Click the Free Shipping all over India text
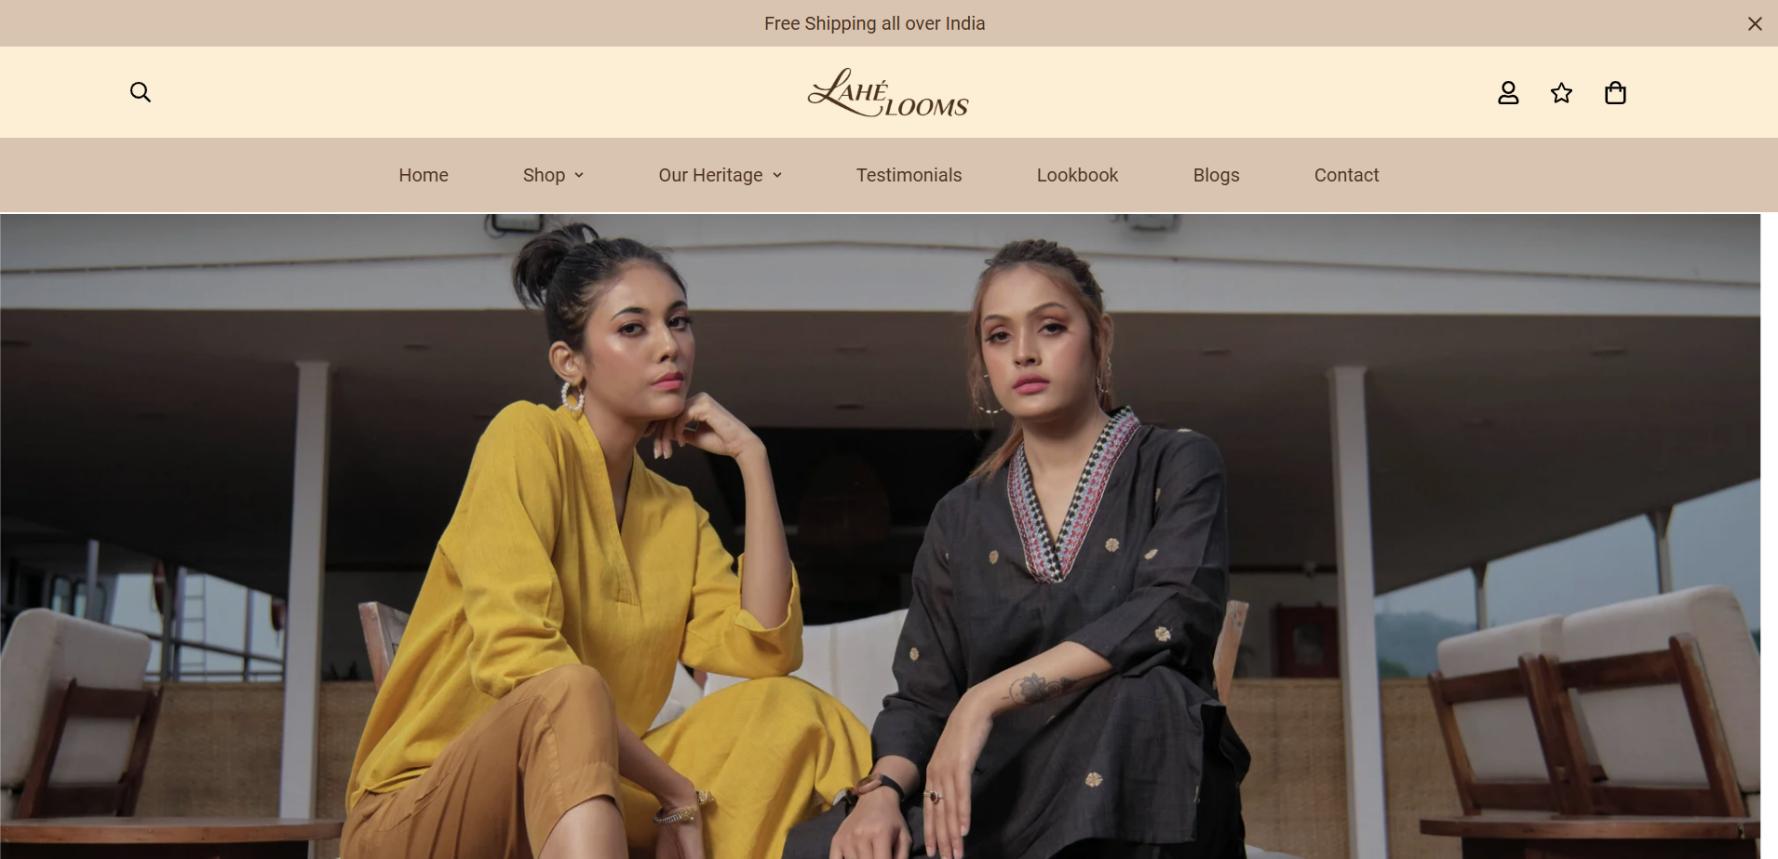Screen dimensions: 1778x859 (x=874, y=23)
